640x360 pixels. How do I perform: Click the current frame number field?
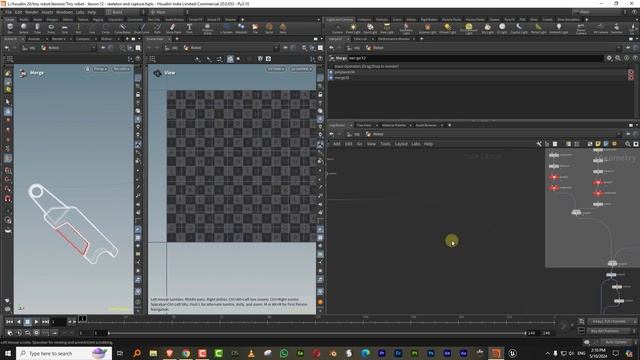pos(58,322)
